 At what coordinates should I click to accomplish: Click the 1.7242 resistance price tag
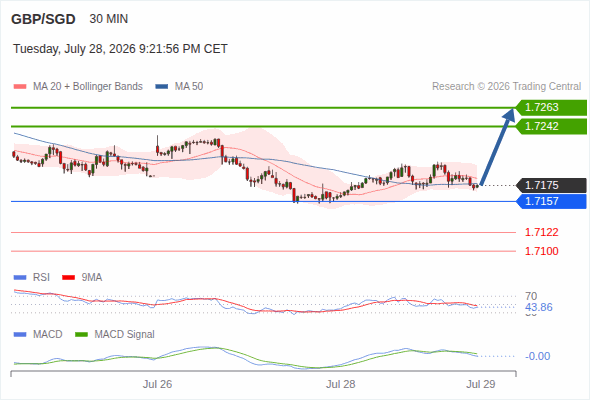coord(551,126)
